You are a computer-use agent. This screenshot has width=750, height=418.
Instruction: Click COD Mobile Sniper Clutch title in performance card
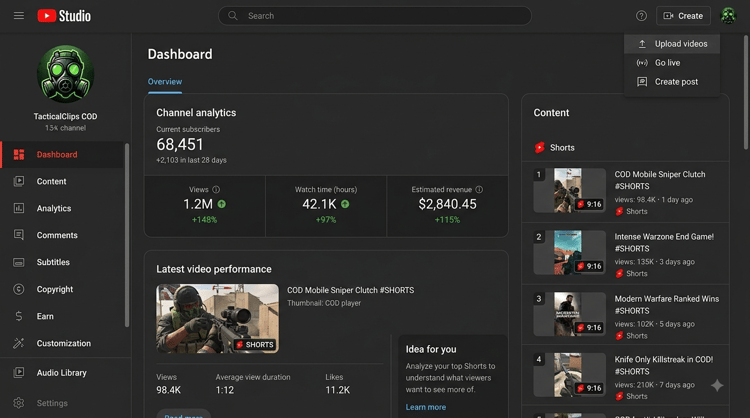click(351, 290)
